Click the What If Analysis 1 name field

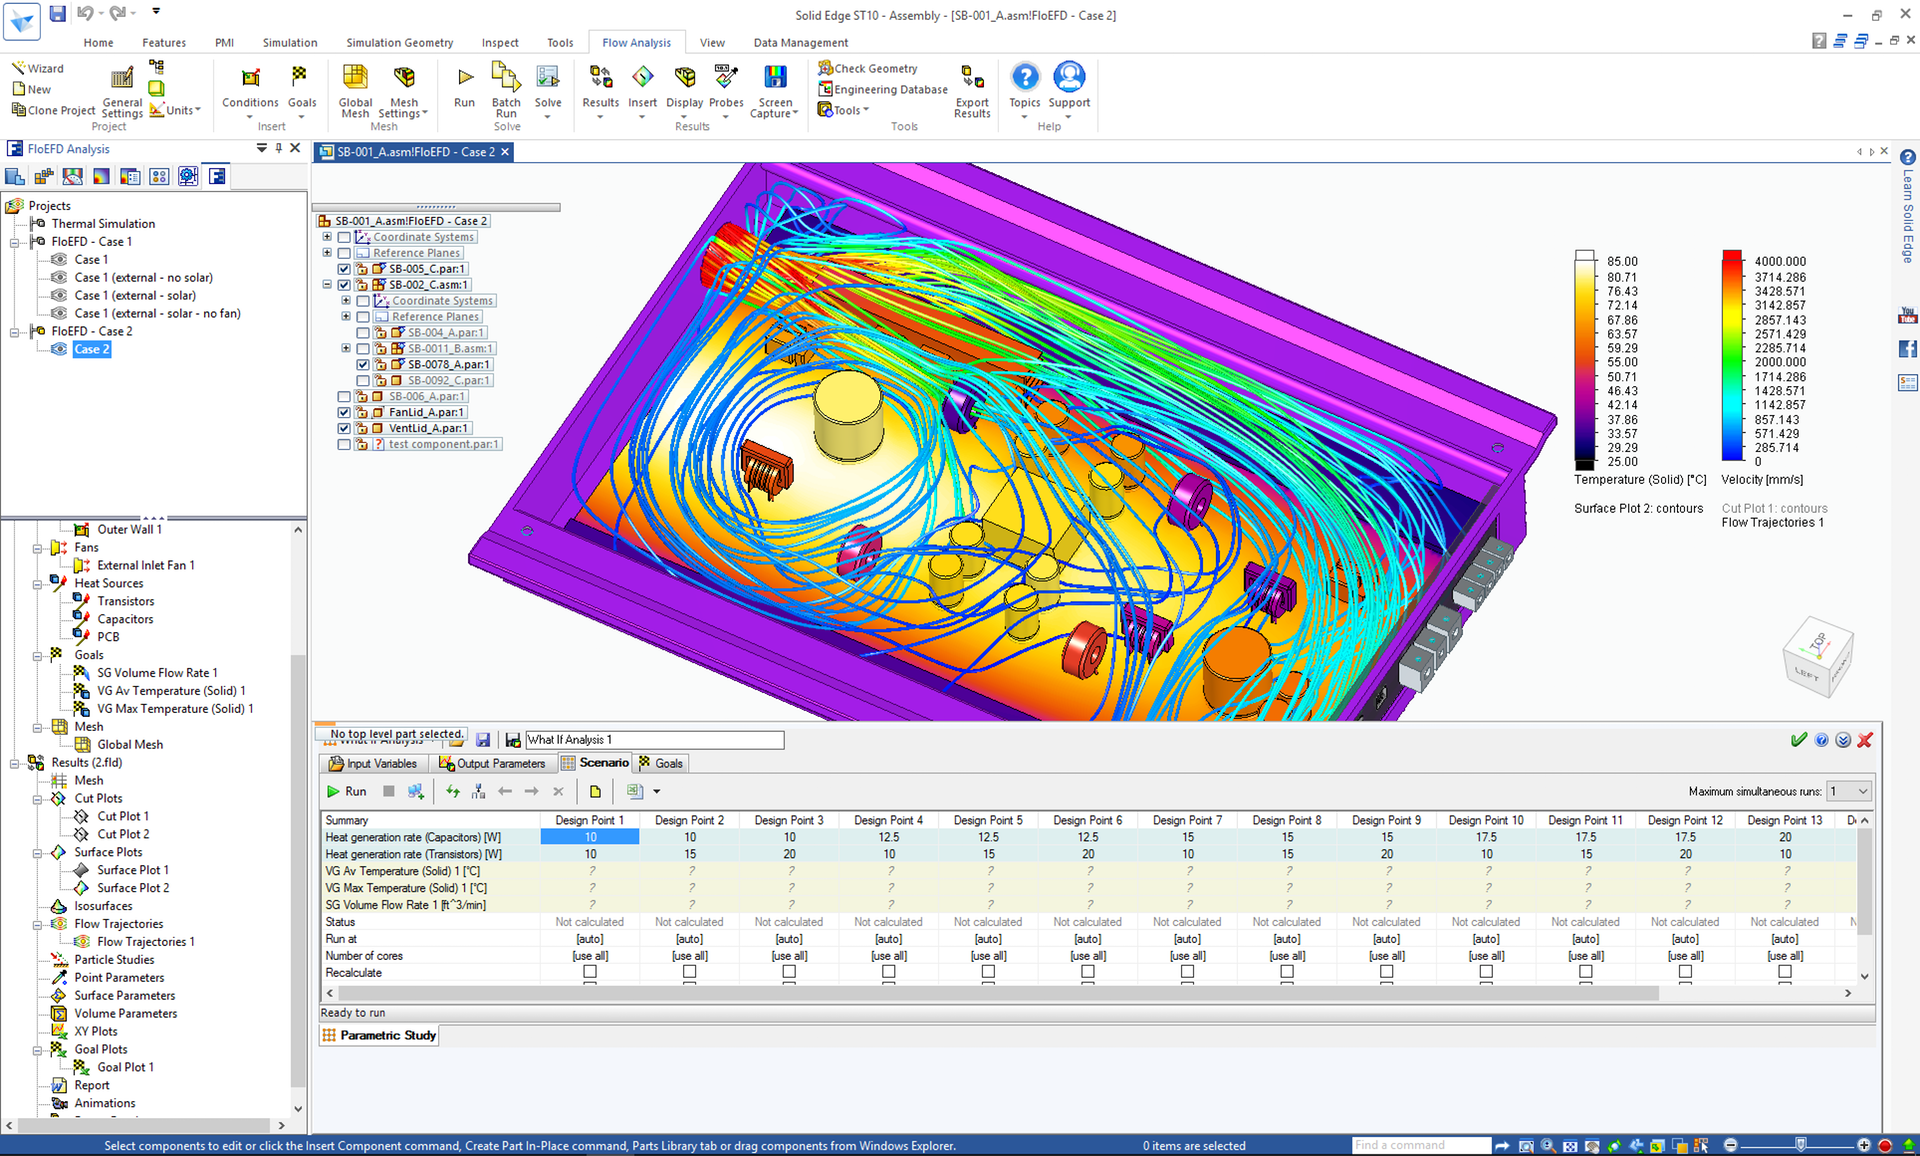point(654,740)
